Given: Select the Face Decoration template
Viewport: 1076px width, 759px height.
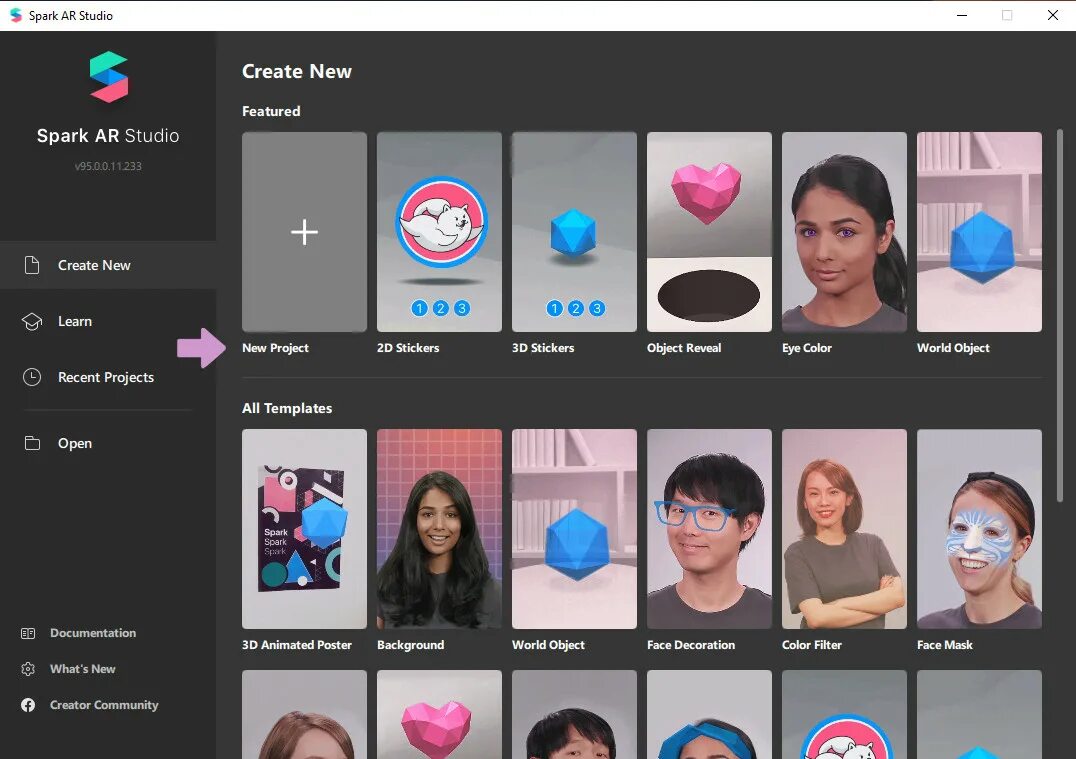Looking at the screenshot, I should point(709,529).
